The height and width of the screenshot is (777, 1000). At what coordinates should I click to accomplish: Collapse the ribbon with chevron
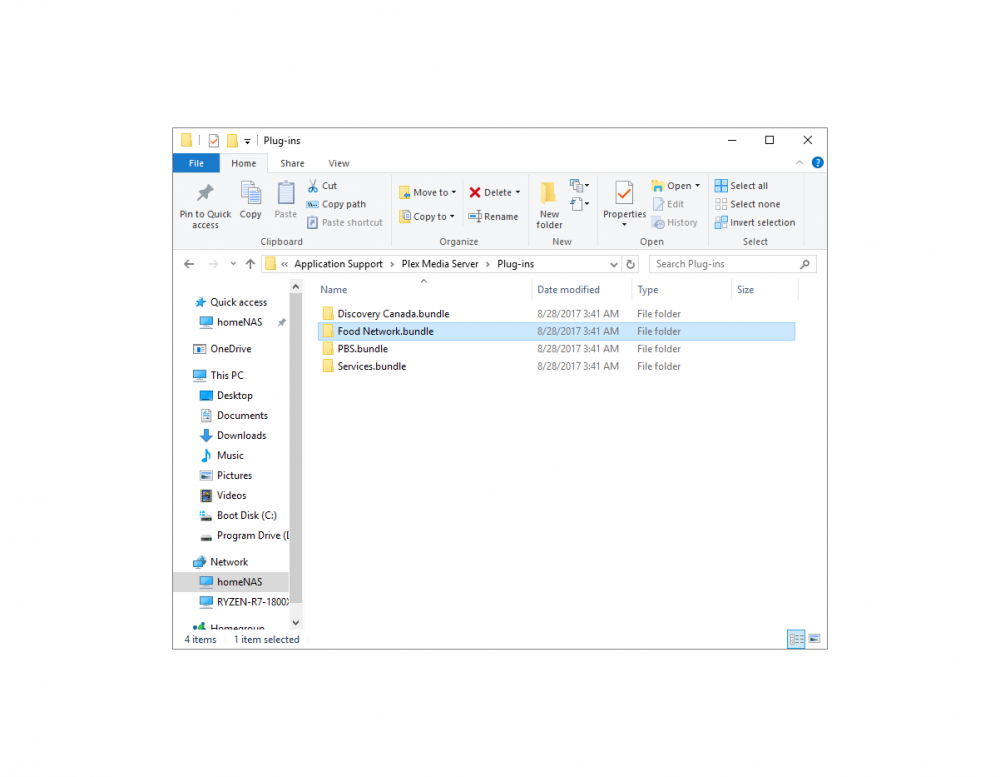[x=799, y=163]
